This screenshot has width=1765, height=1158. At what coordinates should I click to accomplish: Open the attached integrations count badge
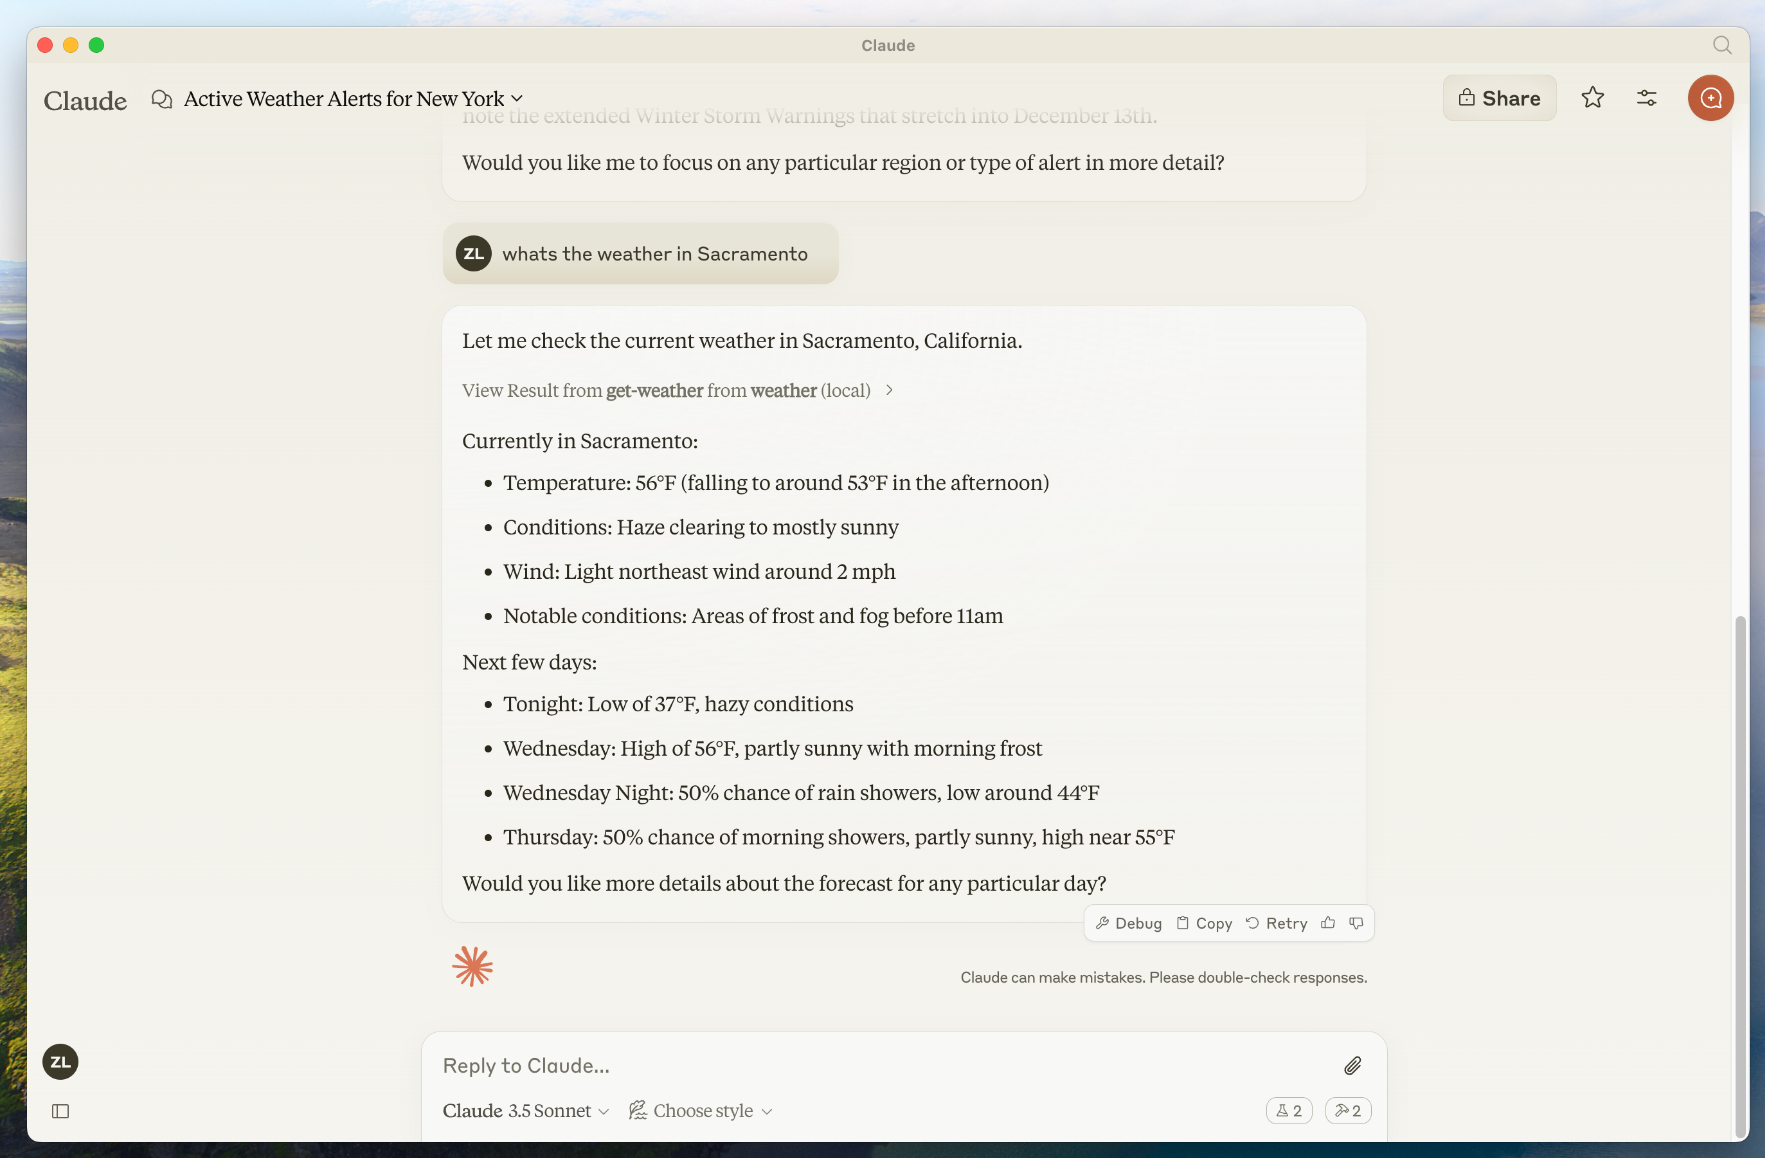[1289, 1110]
